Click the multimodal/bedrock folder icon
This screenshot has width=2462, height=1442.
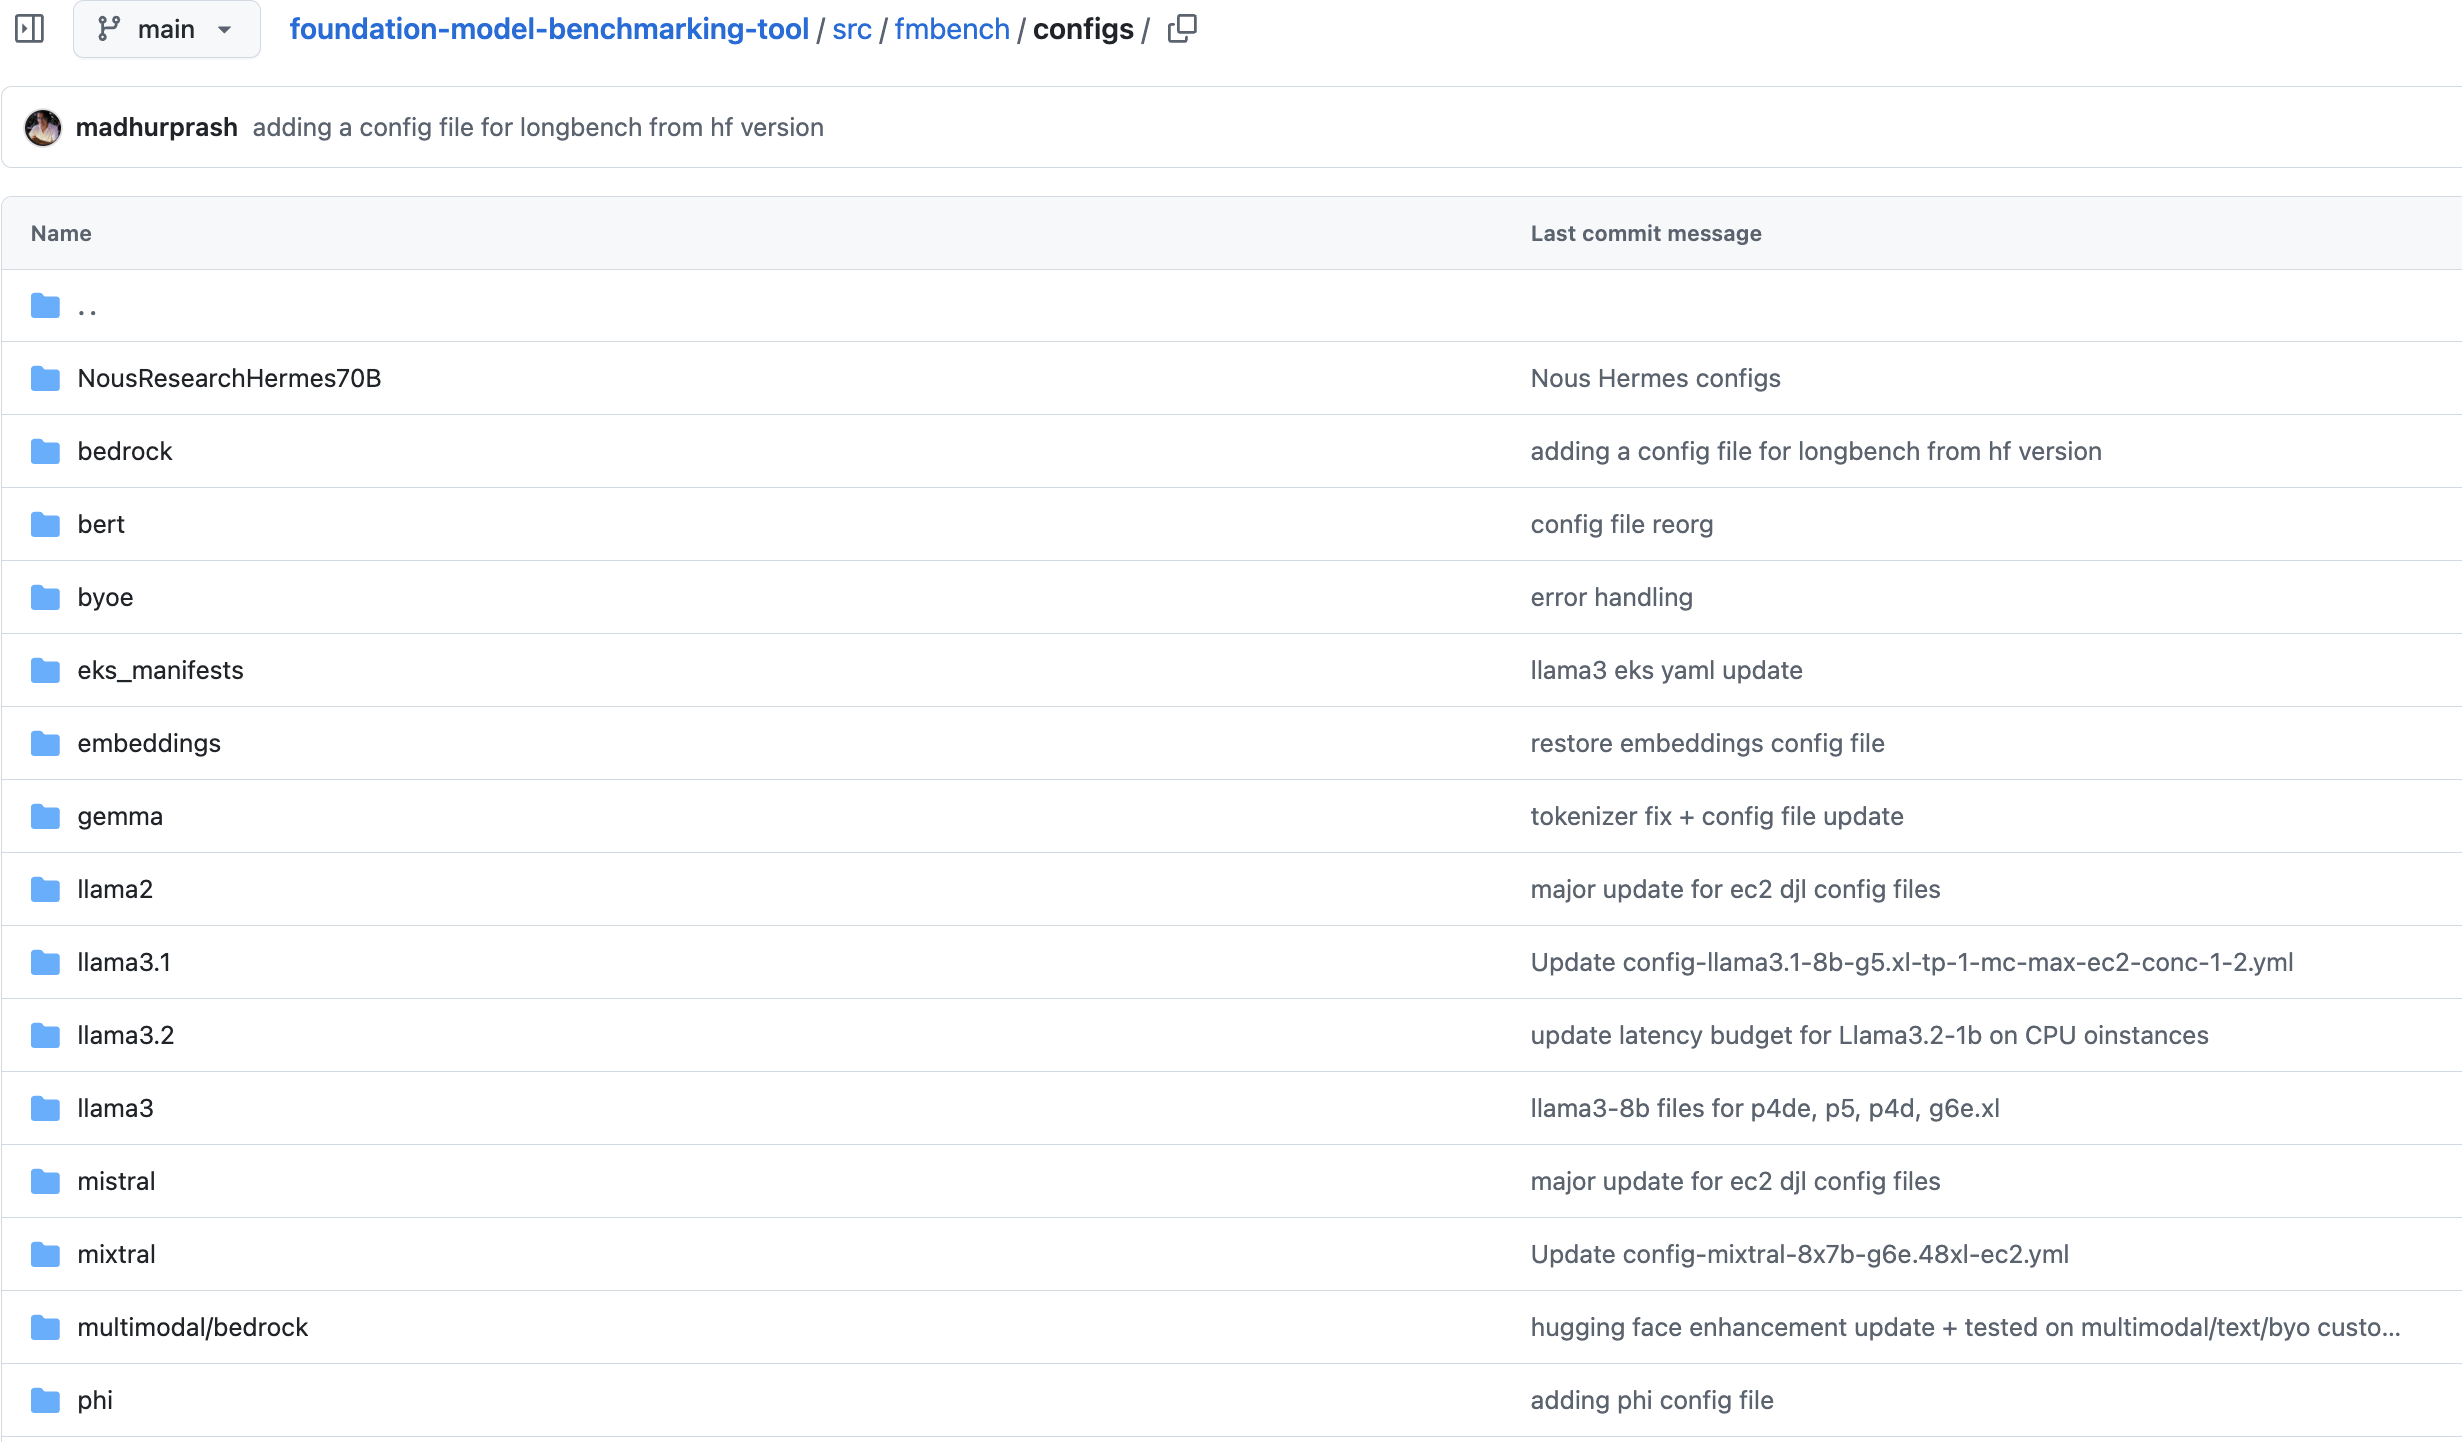coord(45,1327)
